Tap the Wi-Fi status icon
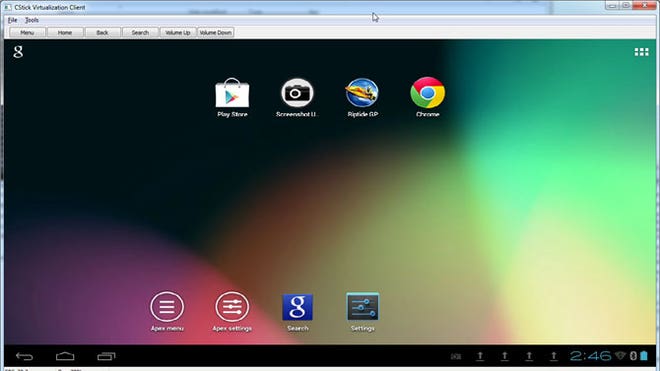Viewport: 660px width, 371px height. 620,356
